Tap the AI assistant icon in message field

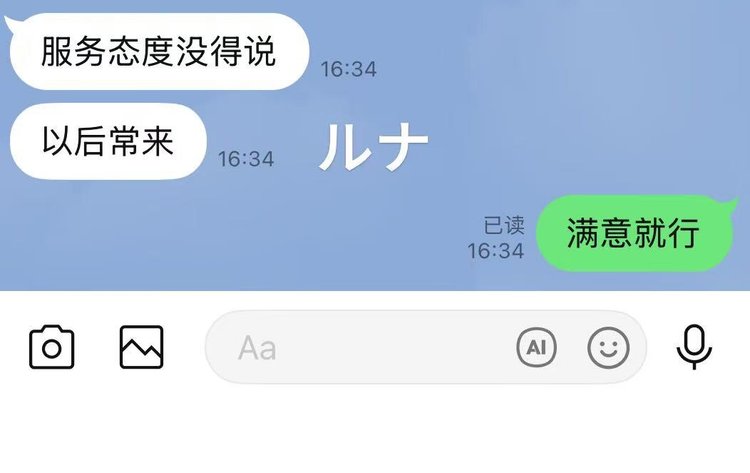(537, 348)
